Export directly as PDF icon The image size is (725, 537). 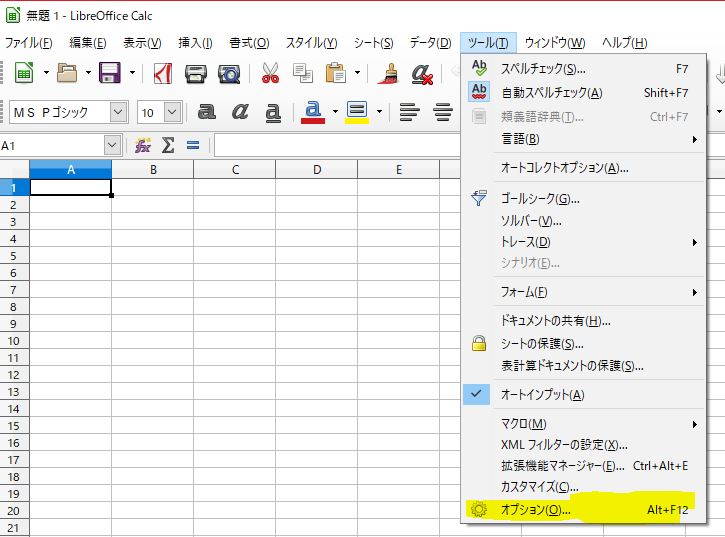pos(162,74)
